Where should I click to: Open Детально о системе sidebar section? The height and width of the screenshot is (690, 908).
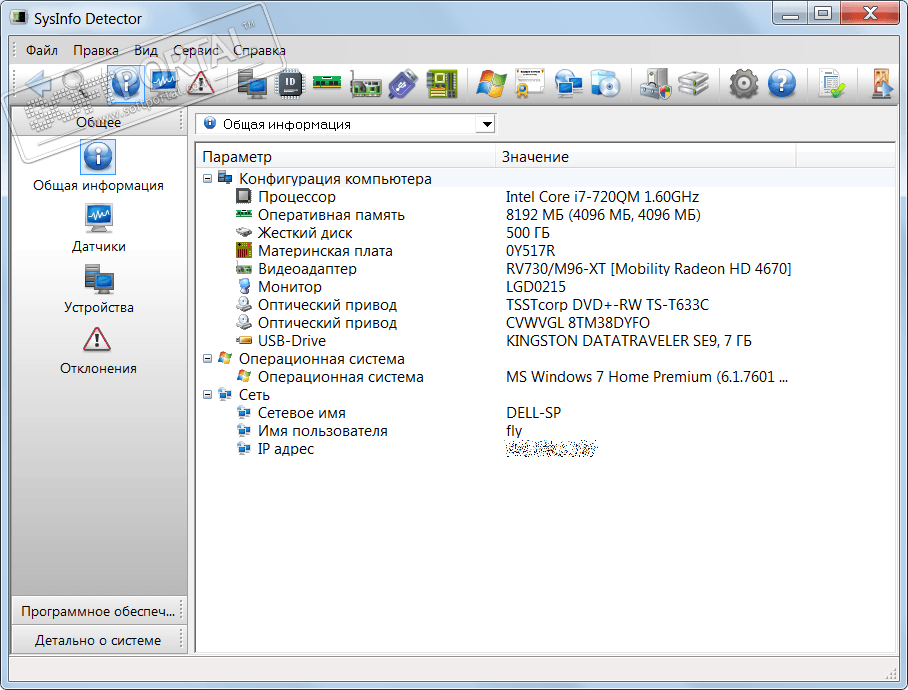(98, 640)
